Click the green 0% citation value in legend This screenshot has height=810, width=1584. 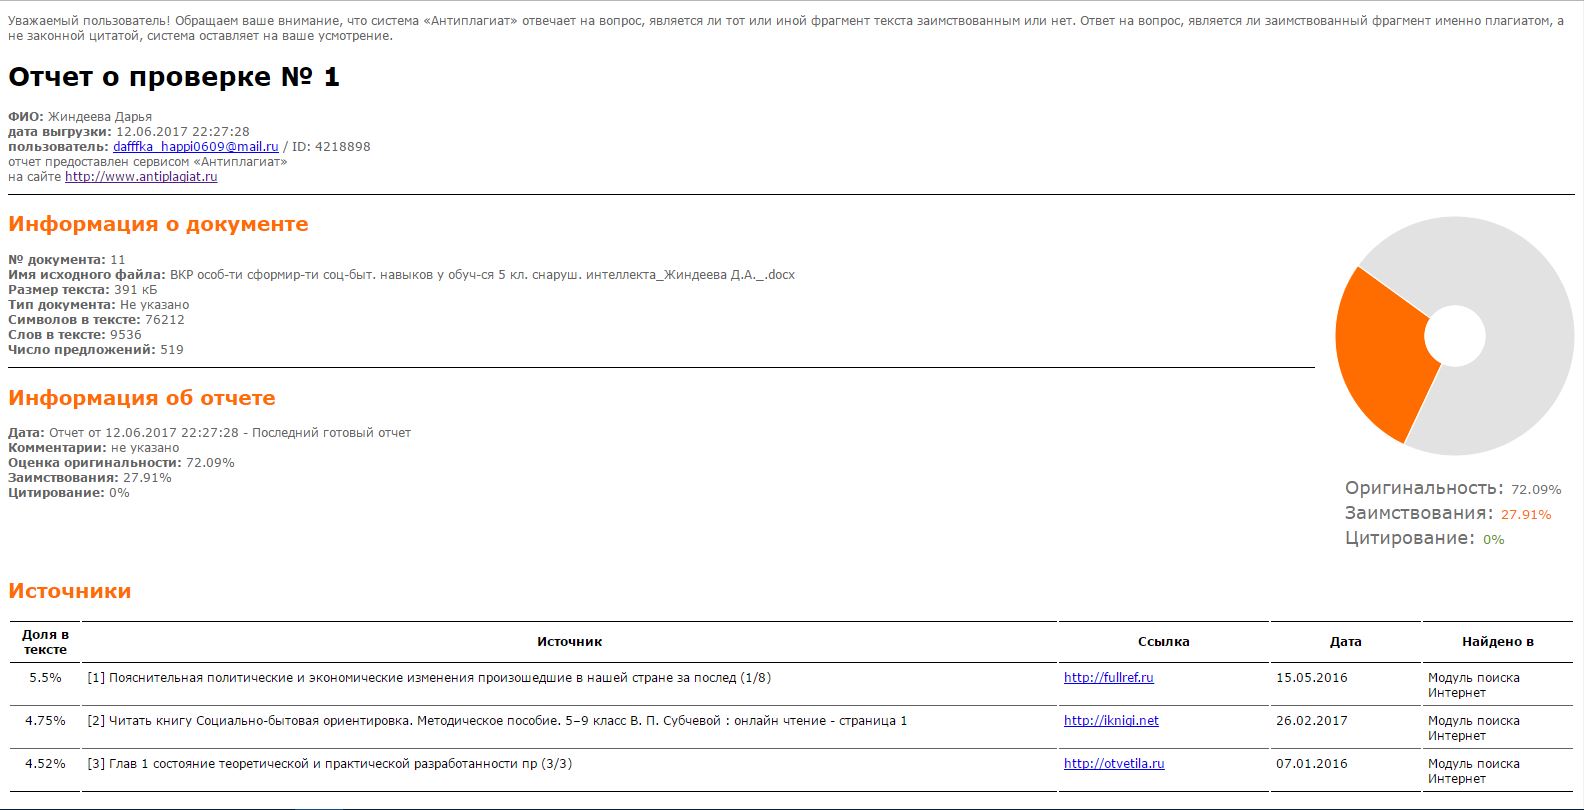click(1493, 540)
